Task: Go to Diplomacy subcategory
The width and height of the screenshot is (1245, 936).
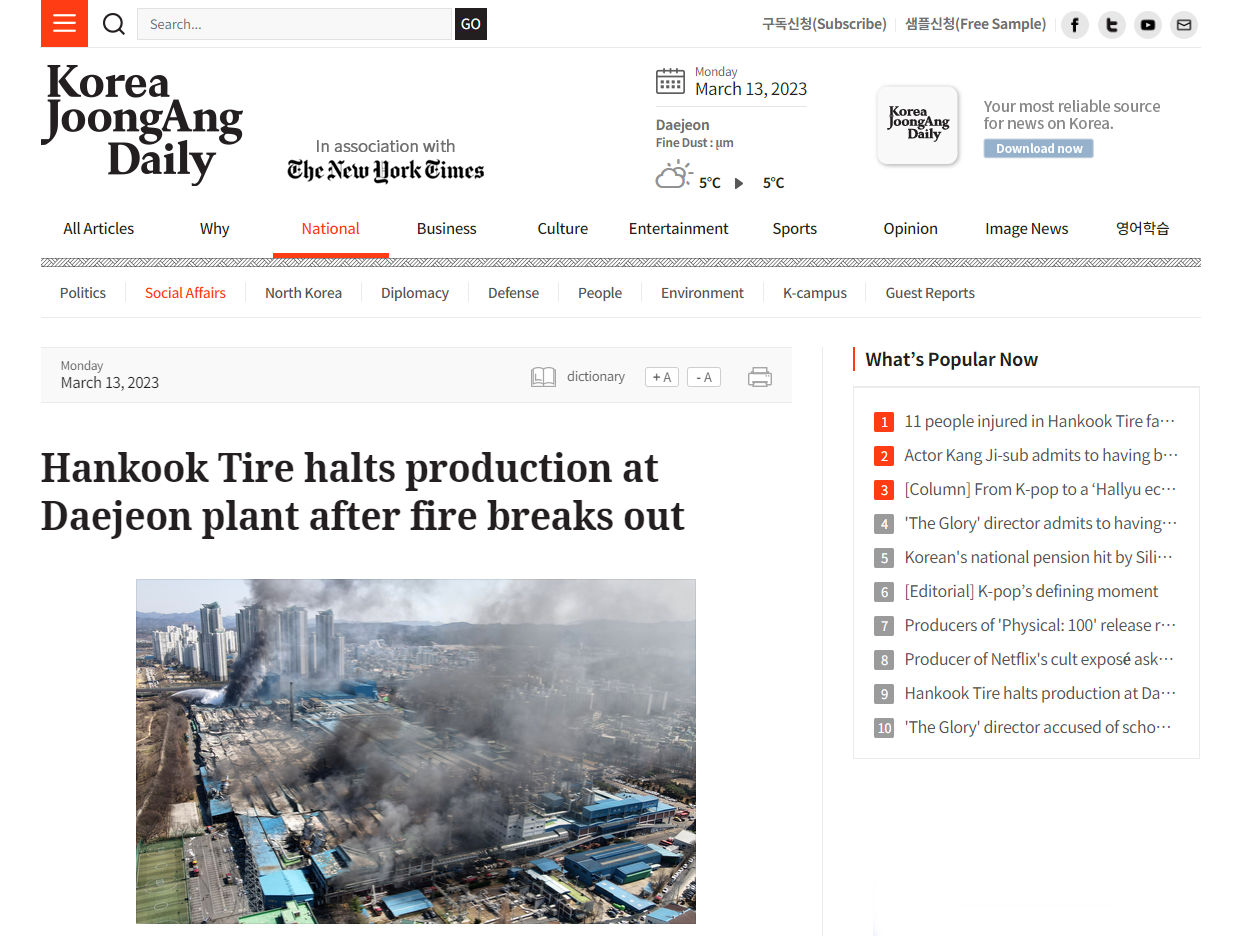Action: [x=415, y=293]
